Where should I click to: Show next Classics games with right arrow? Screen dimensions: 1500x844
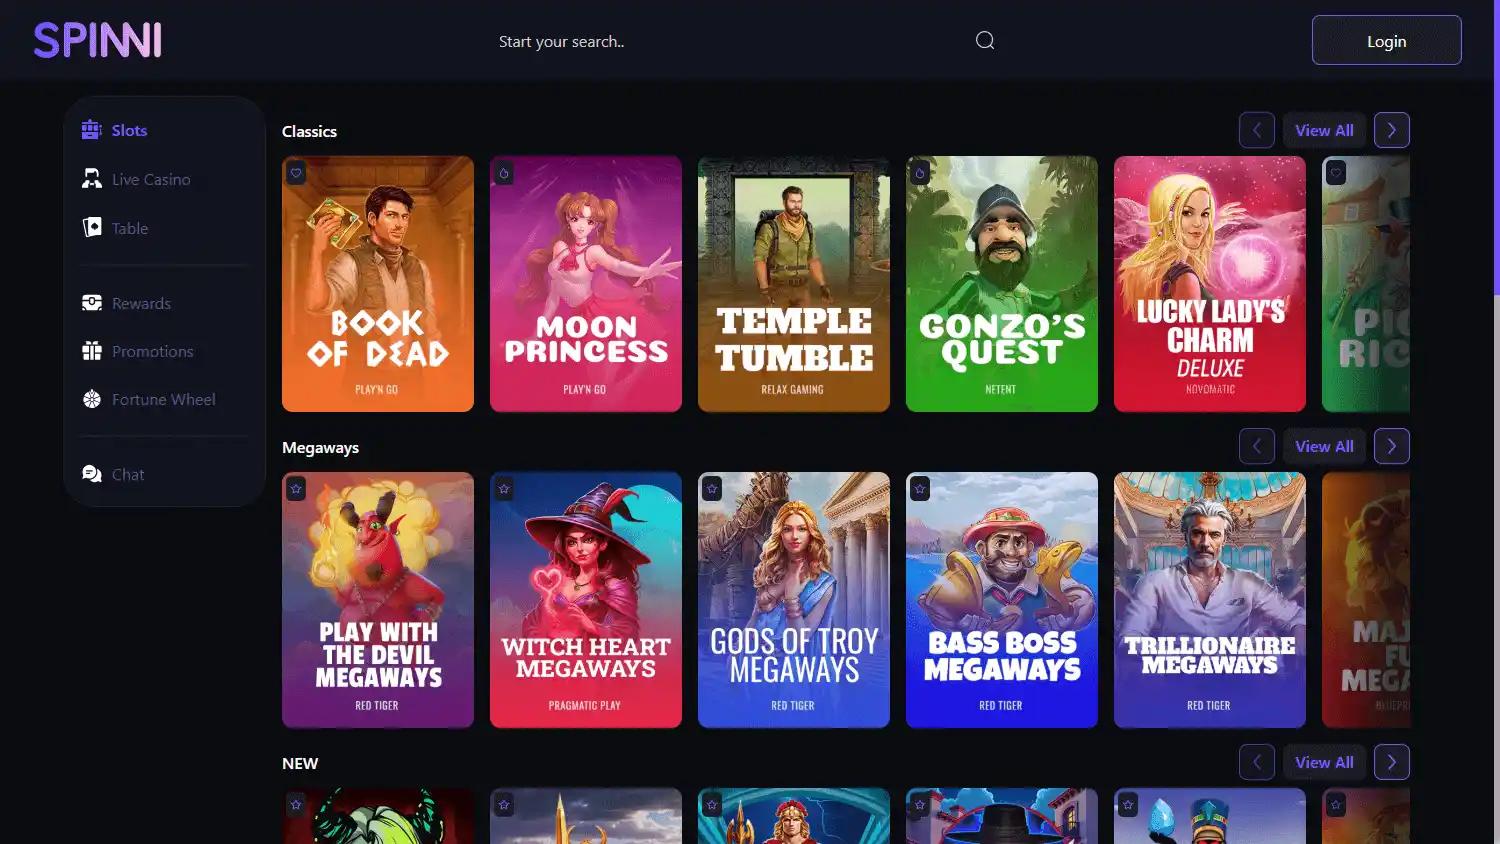tap(1392, 130)
